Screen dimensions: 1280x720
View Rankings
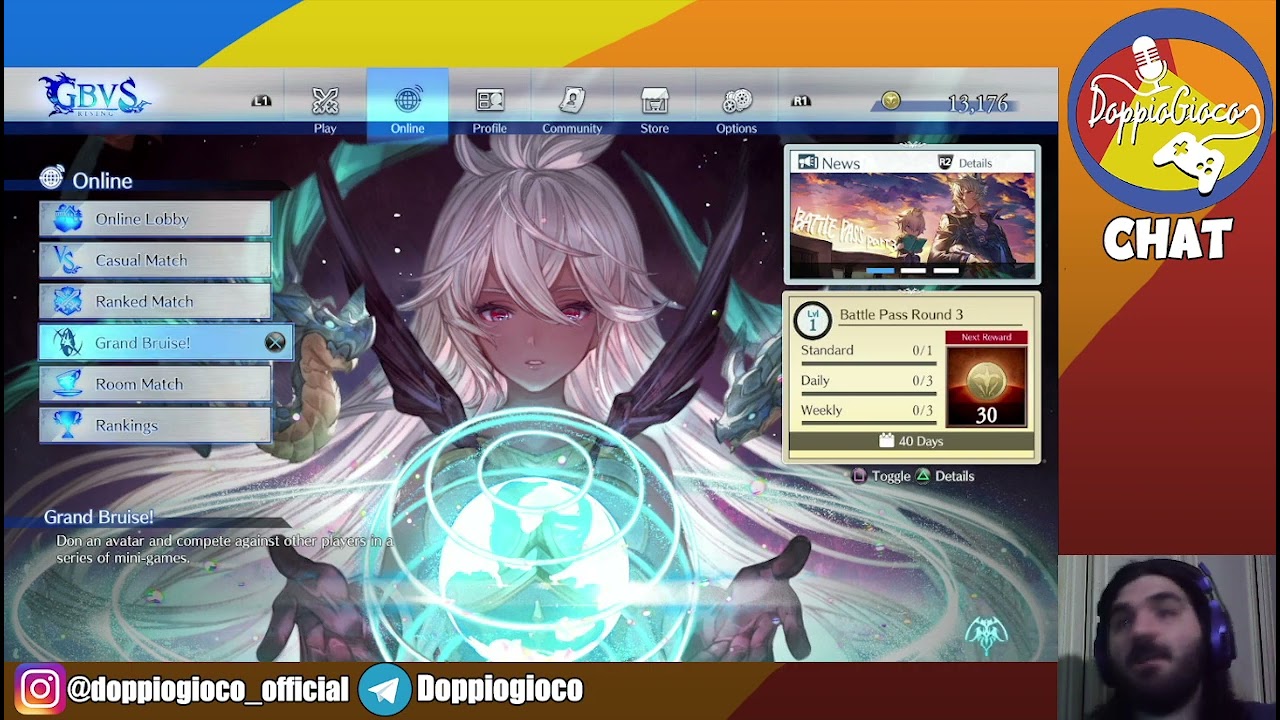[x=155, y=425]
